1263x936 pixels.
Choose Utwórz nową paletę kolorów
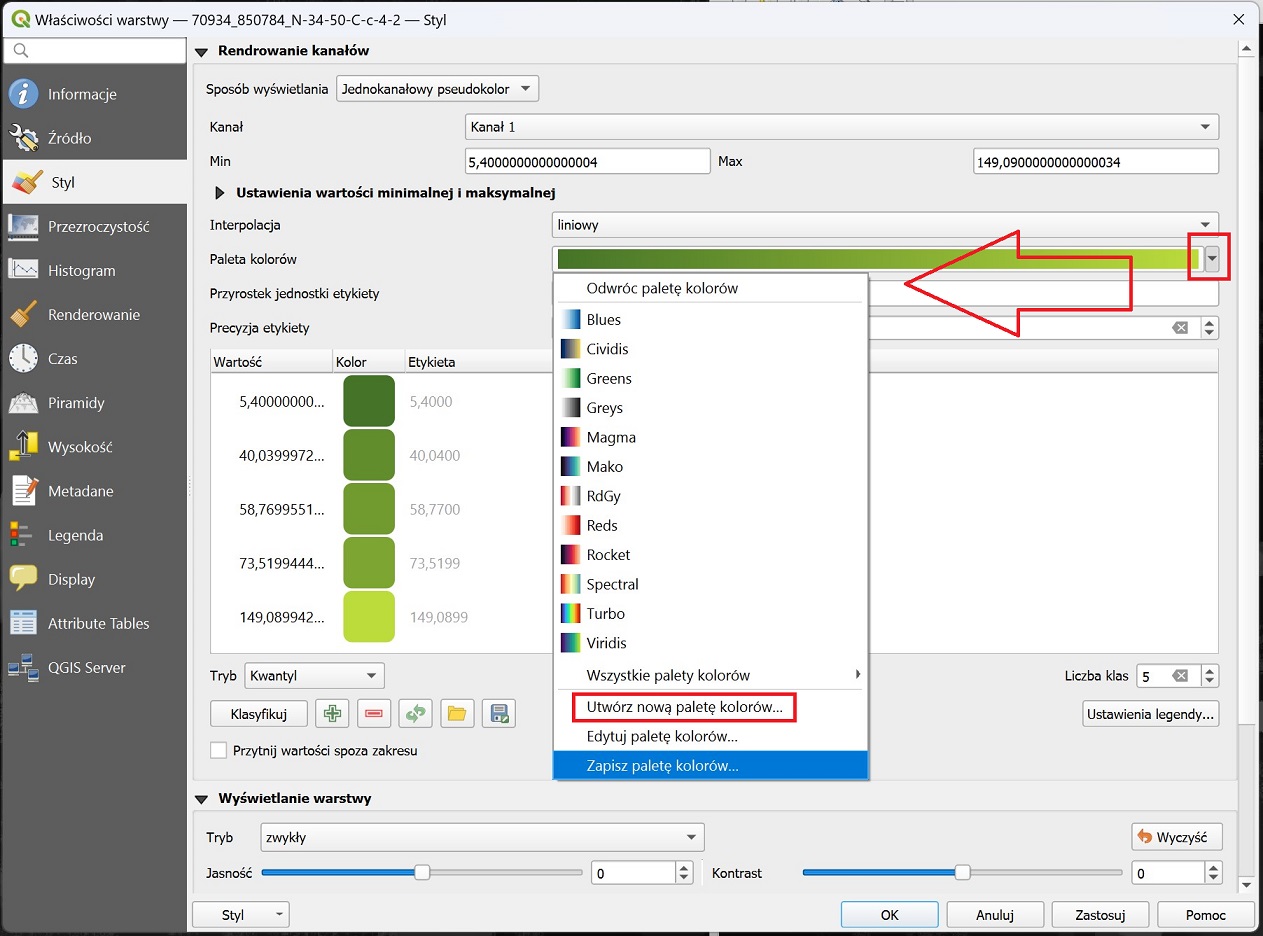(710, 708)
